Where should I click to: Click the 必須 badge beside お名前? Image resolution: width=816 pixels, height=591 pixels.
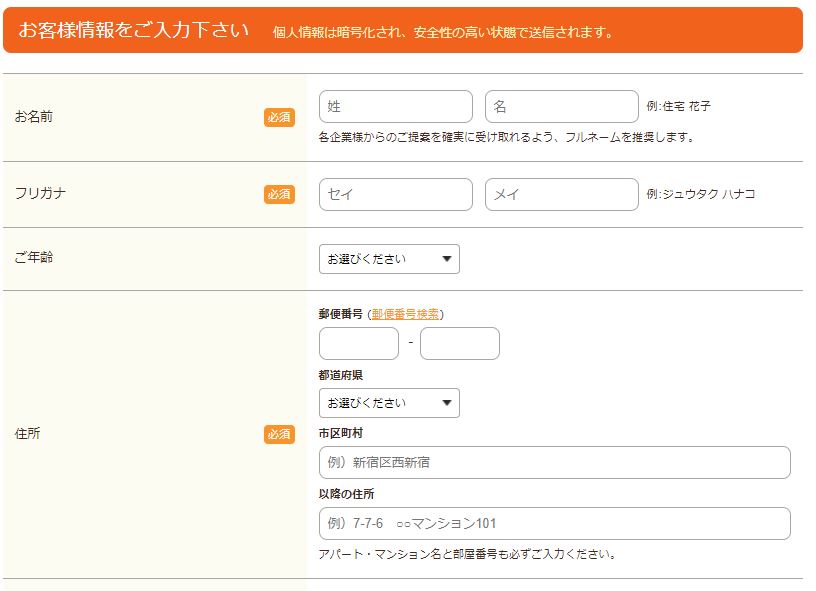279,117
